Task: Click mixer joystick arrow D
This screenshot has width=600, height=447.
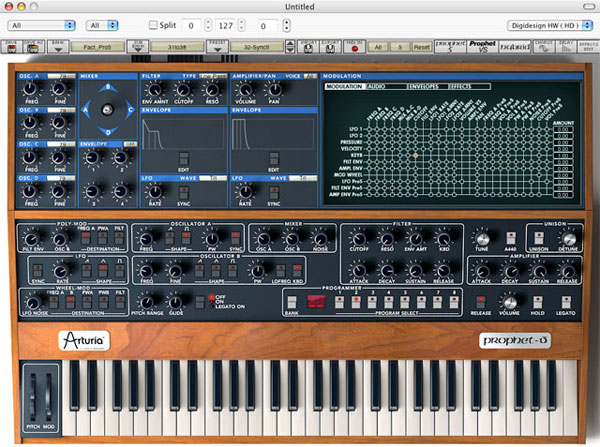Action: tap(108, 132)
